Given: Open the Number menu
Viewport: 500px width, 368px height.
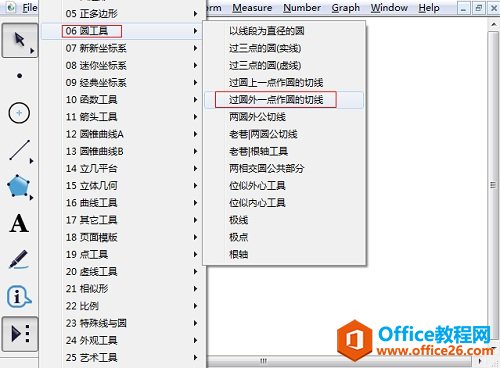Looking at the screenshot, I should point(302,7).
